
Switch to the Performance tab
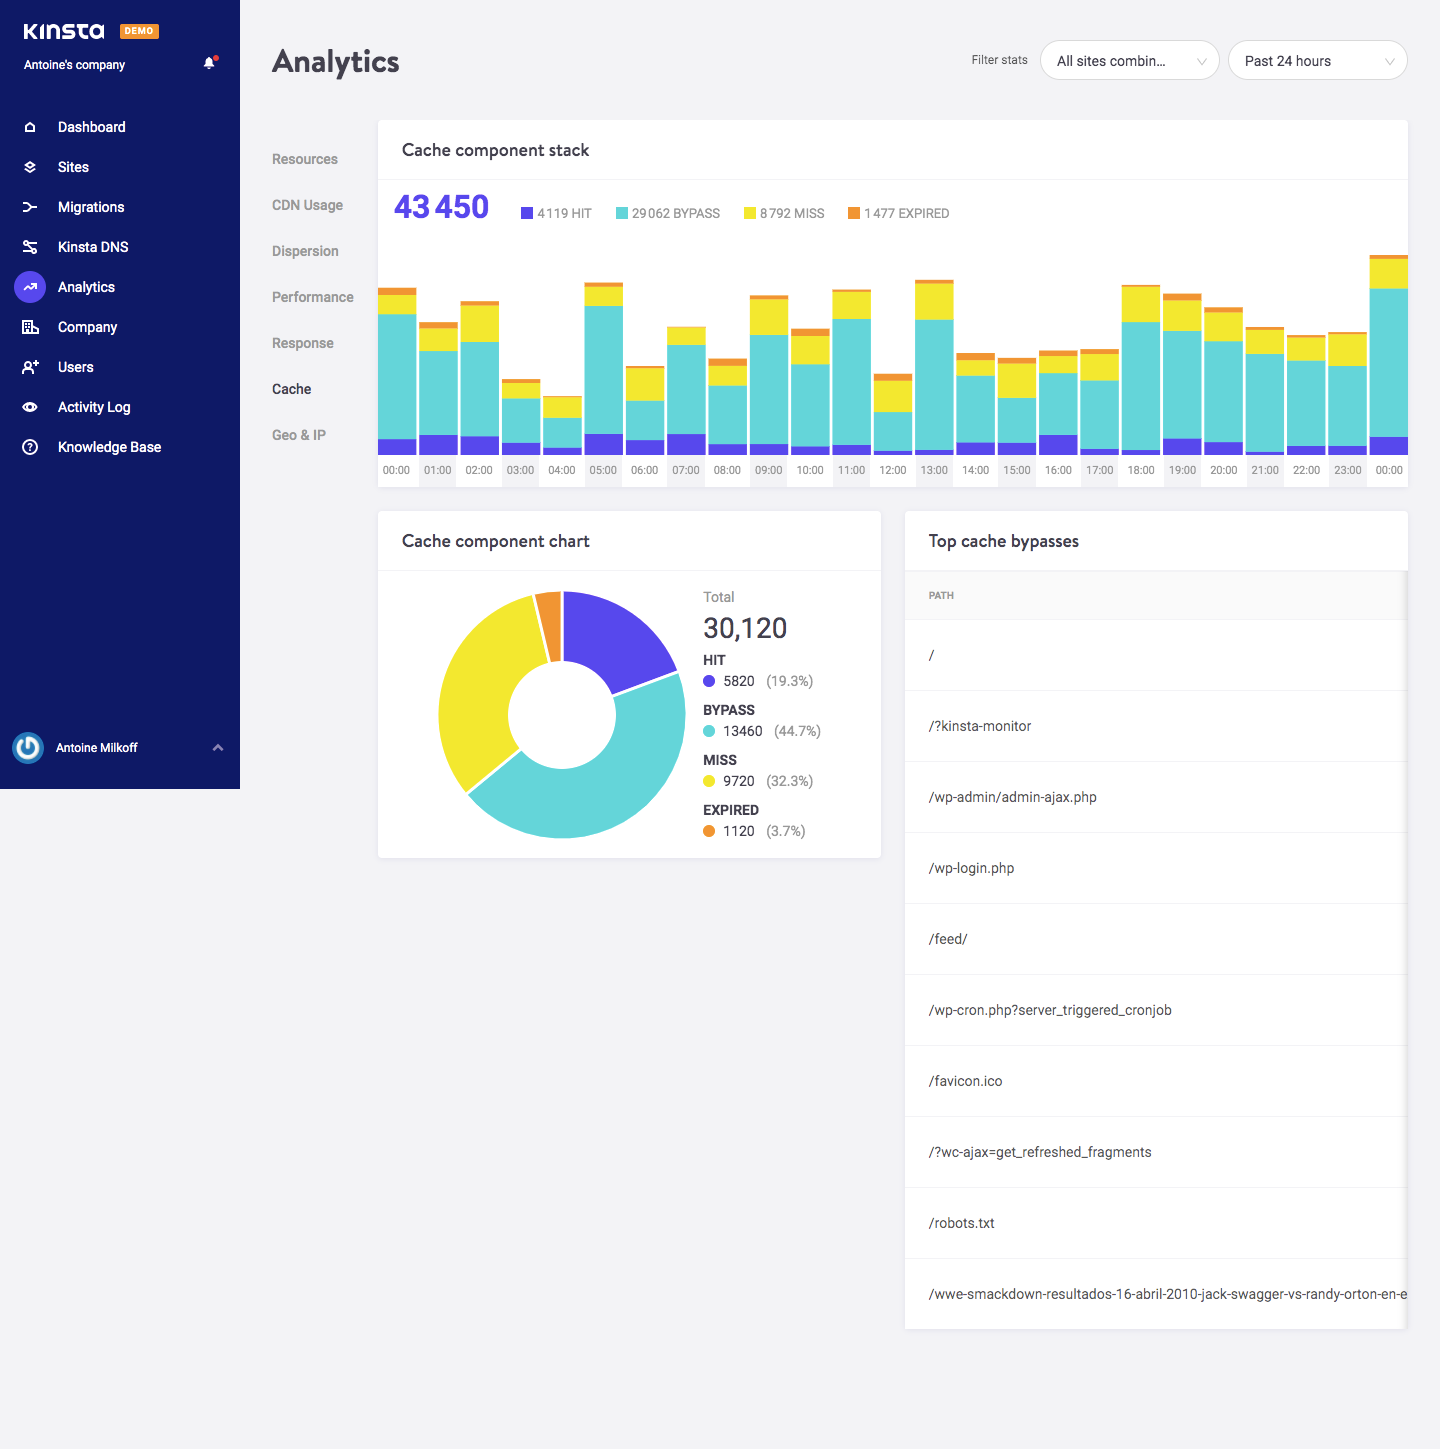(x=312, y=297)
